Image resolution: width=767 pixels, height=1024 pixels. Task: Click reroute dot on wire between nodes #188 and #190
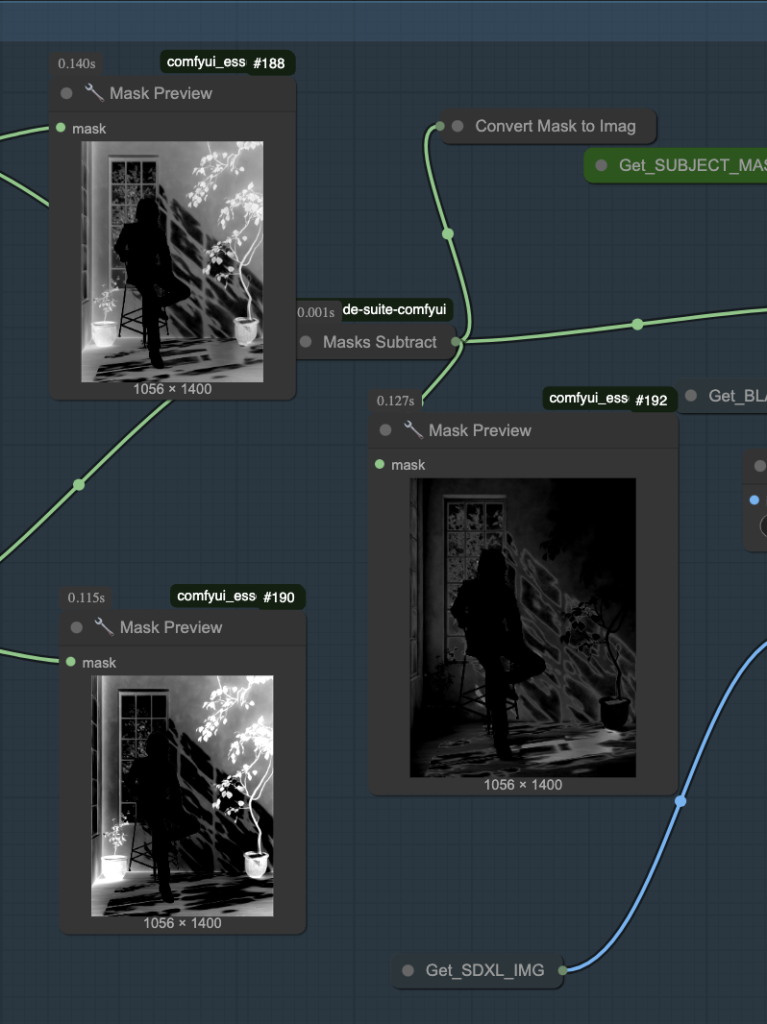tap(79, 485)
